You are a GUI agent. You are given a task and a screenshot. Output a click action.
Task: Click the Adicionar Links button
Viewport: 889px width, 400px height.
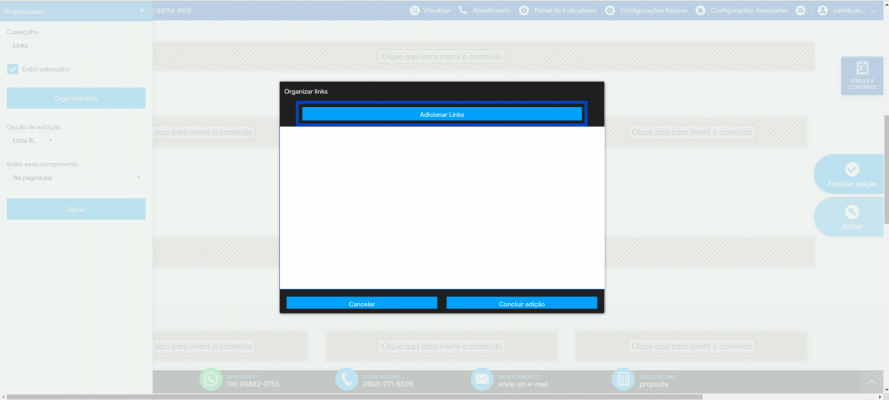point(442,114)
